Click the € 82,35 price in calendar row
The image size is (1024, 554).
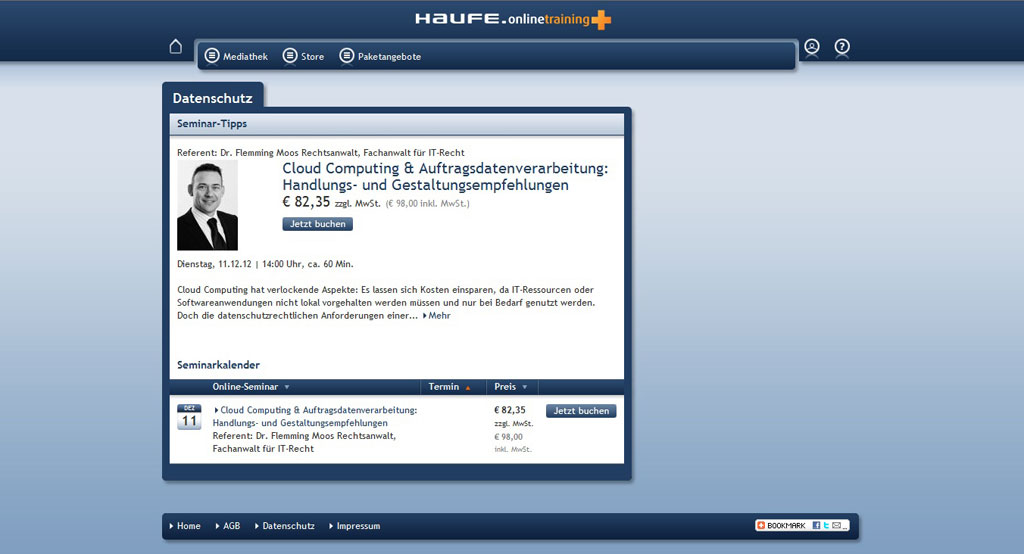point(509,410)
